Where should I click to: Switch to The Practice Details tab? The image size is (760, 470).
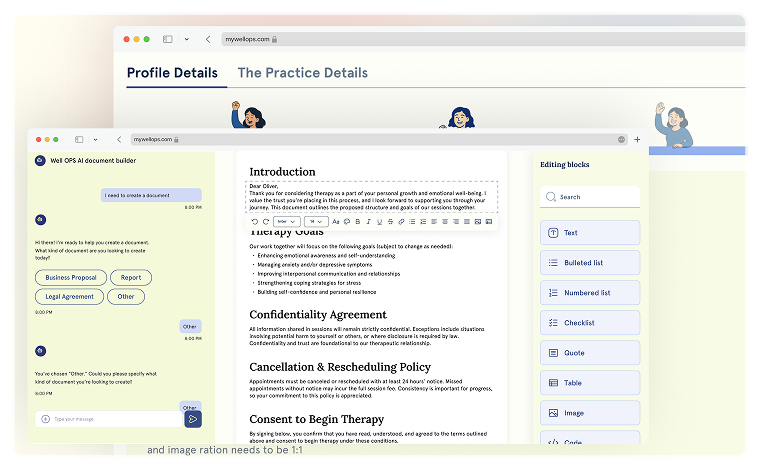click(x=302, y=73)
